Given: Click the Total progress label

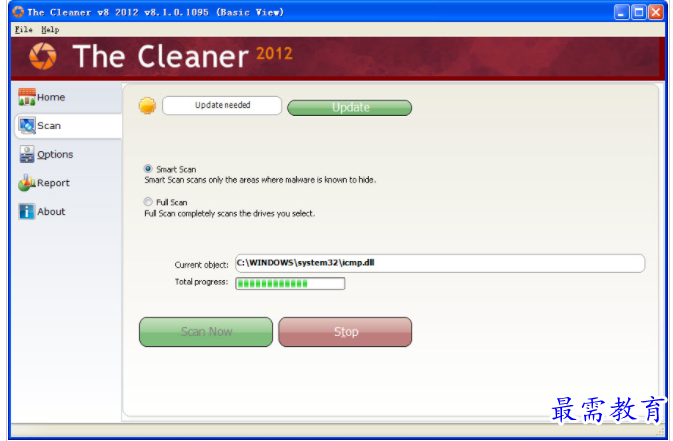Looking at the screenshot, I should pyautogui.click(x=201, y=282).
